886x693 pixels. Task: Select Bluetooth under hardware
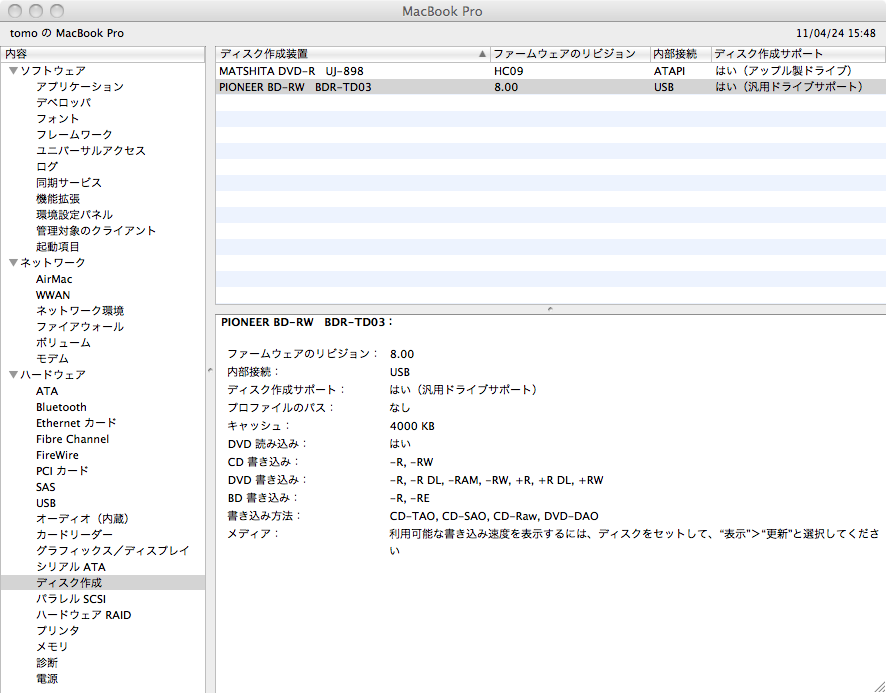pos(61,407)
